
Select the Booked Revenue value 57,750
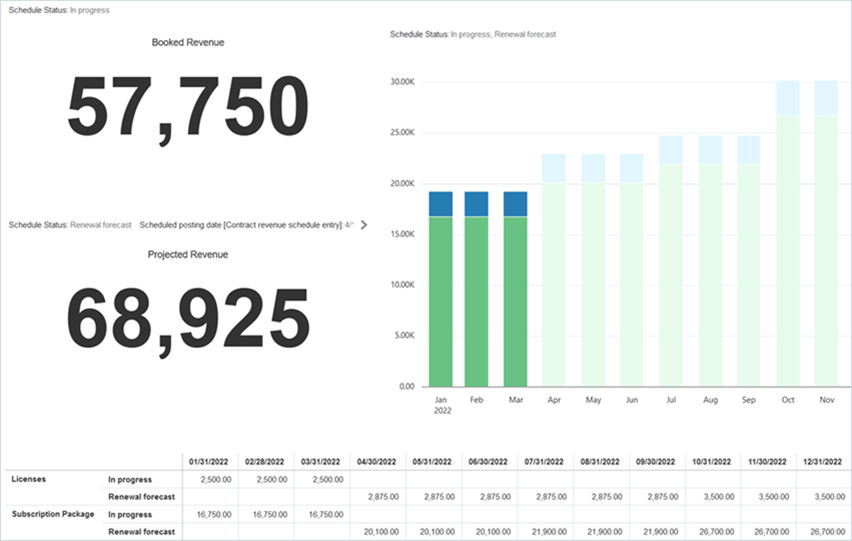(188, 108)
